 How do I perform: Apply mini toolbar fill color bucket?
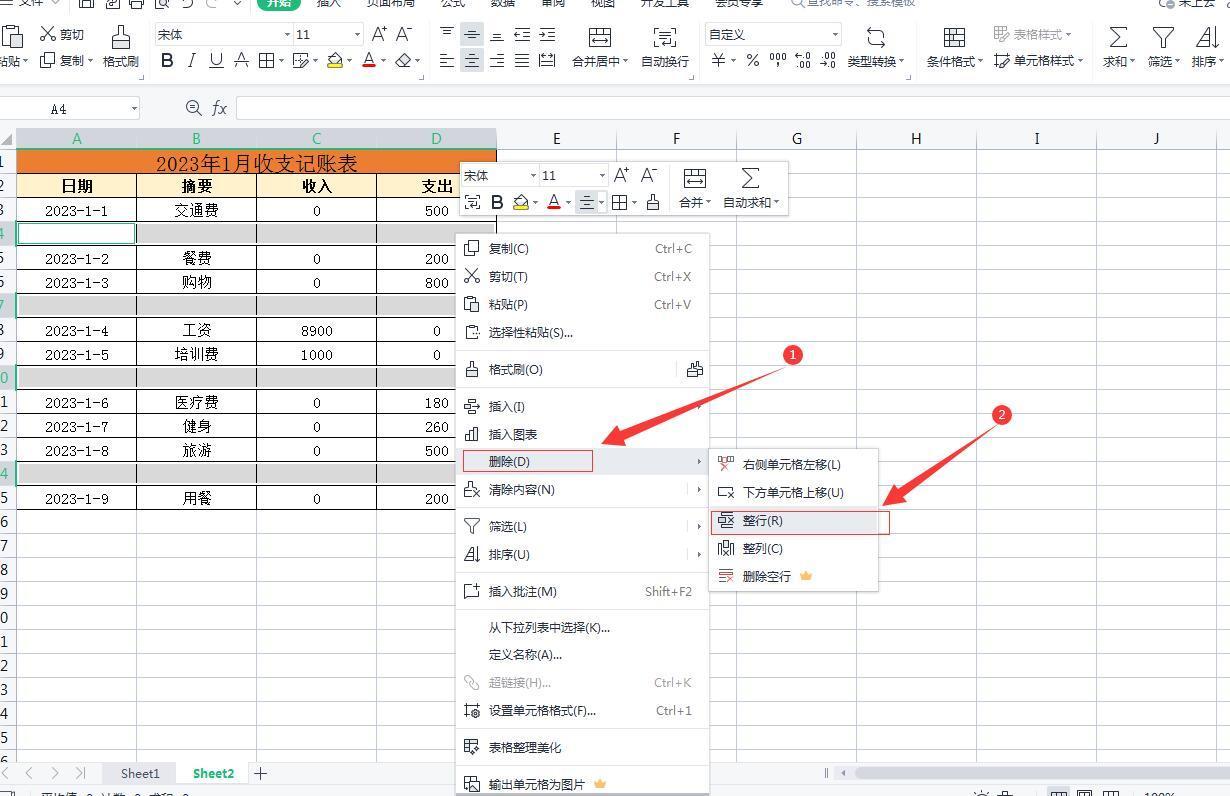(x=521, y=202)
